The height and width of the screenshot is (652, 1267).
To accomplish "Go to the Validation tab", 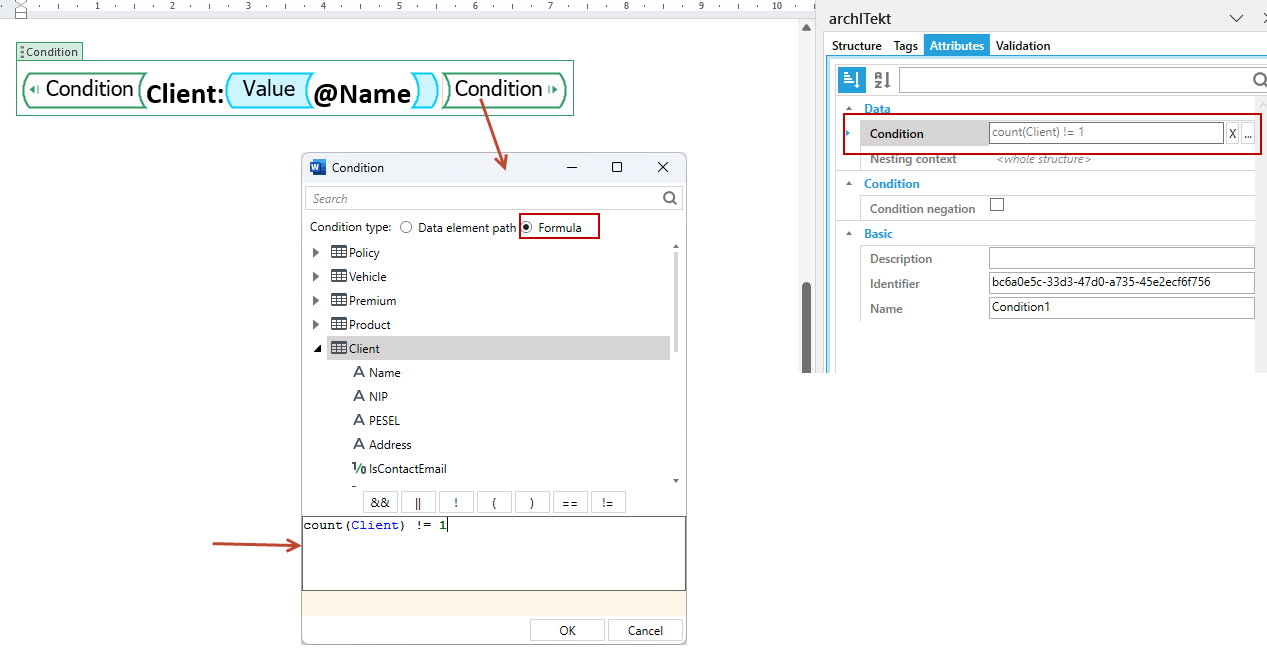I will pos(1023,46).
